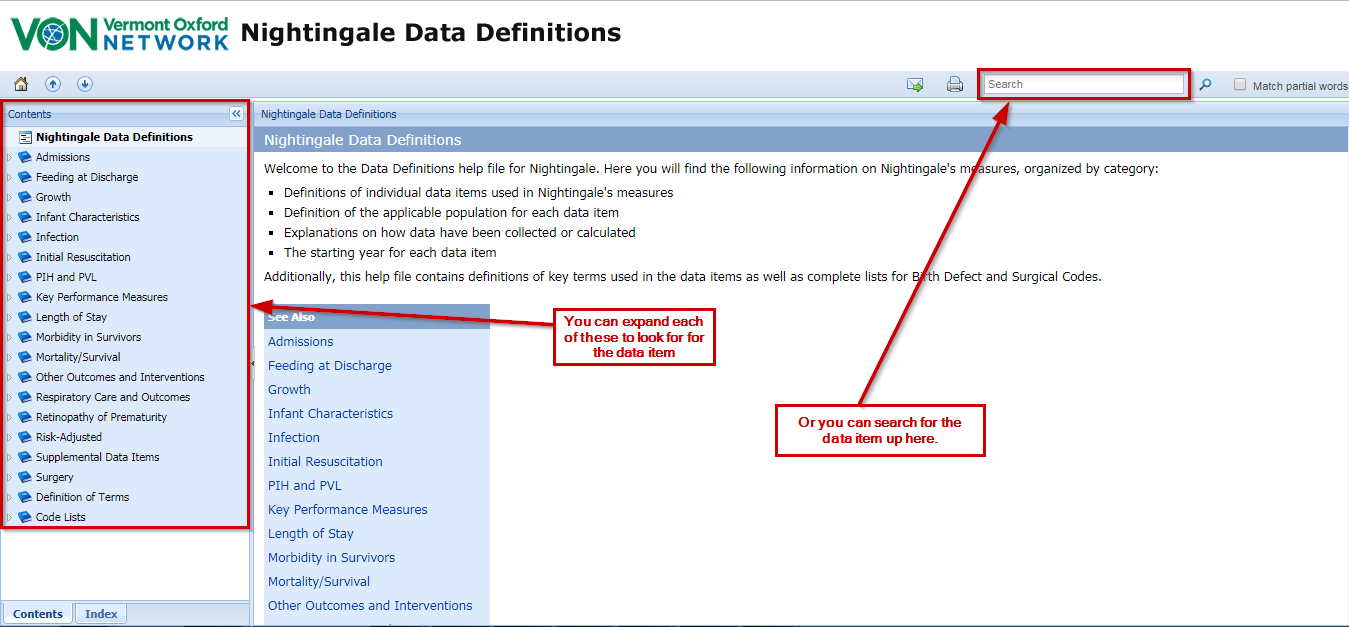
Task: Click the book icon beside Surgery
Action: click(x=25, y=477)
